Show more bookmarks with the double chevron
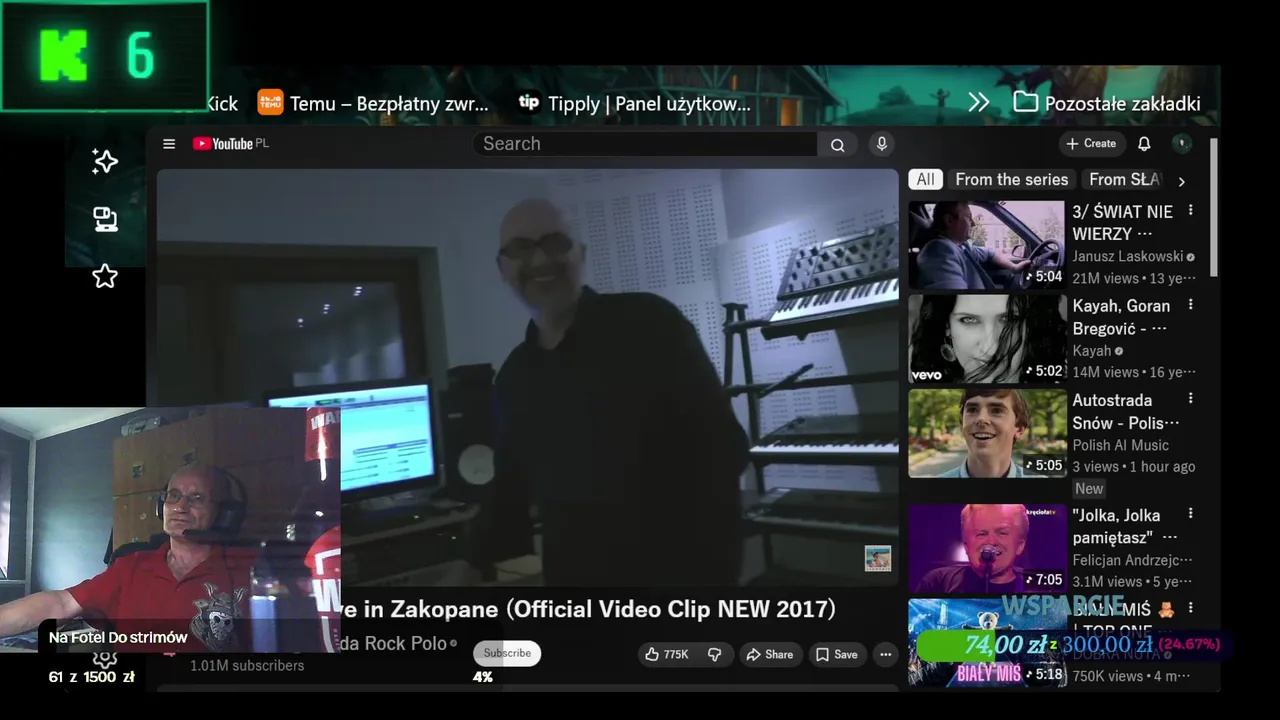Screen dimensions: 1280x720 979,103
